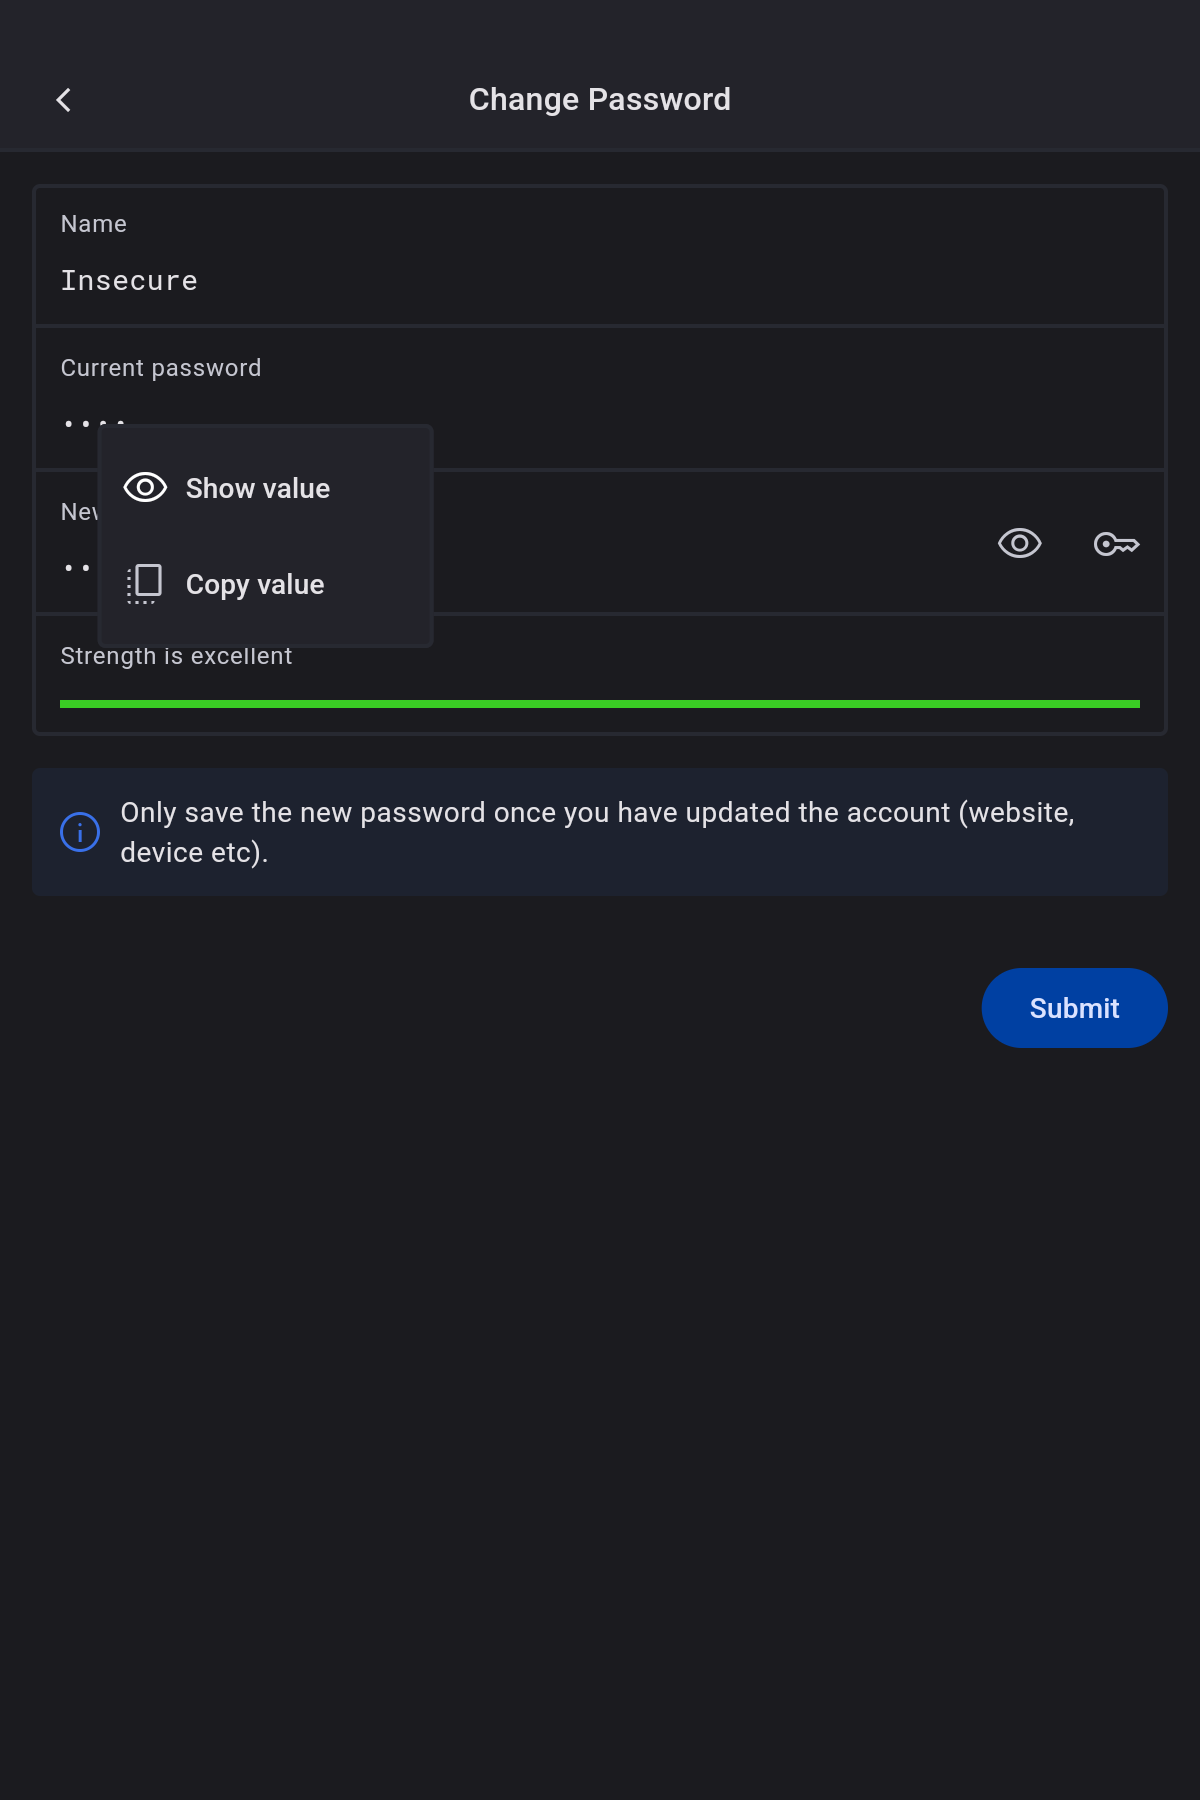Image resolution: width=1200 pixels, height=1800 pixels.
Task: Click the Name field label
Action: pos(94,224)
